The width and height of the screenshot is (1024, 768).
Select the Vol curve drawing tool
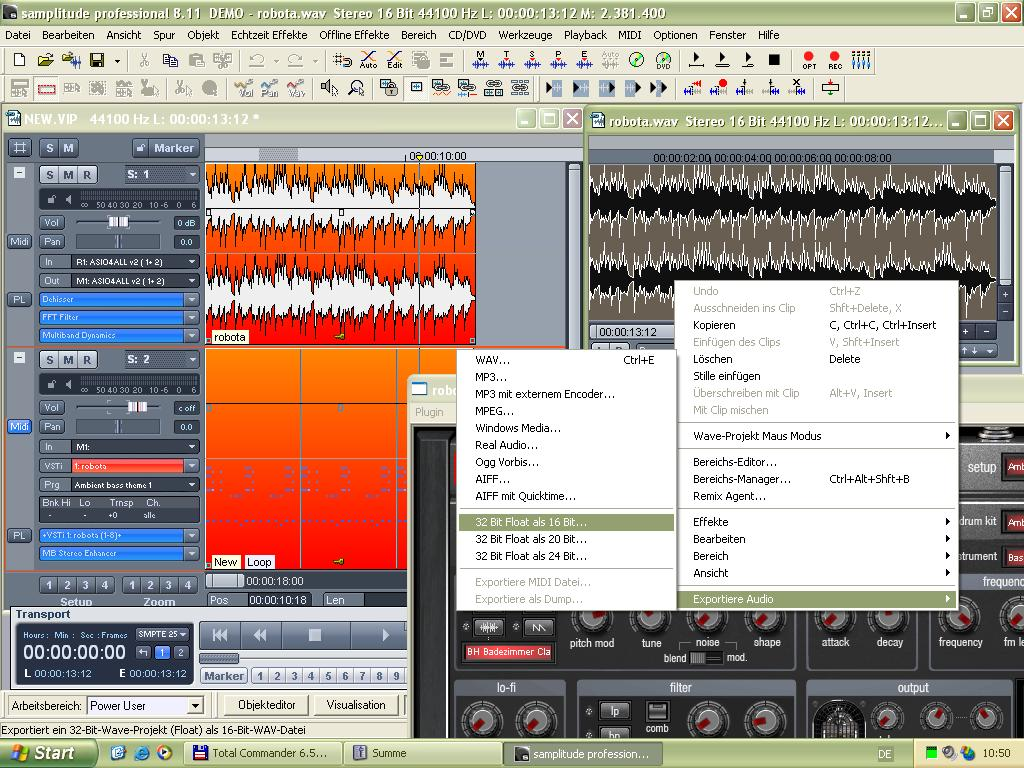point(244,88)
